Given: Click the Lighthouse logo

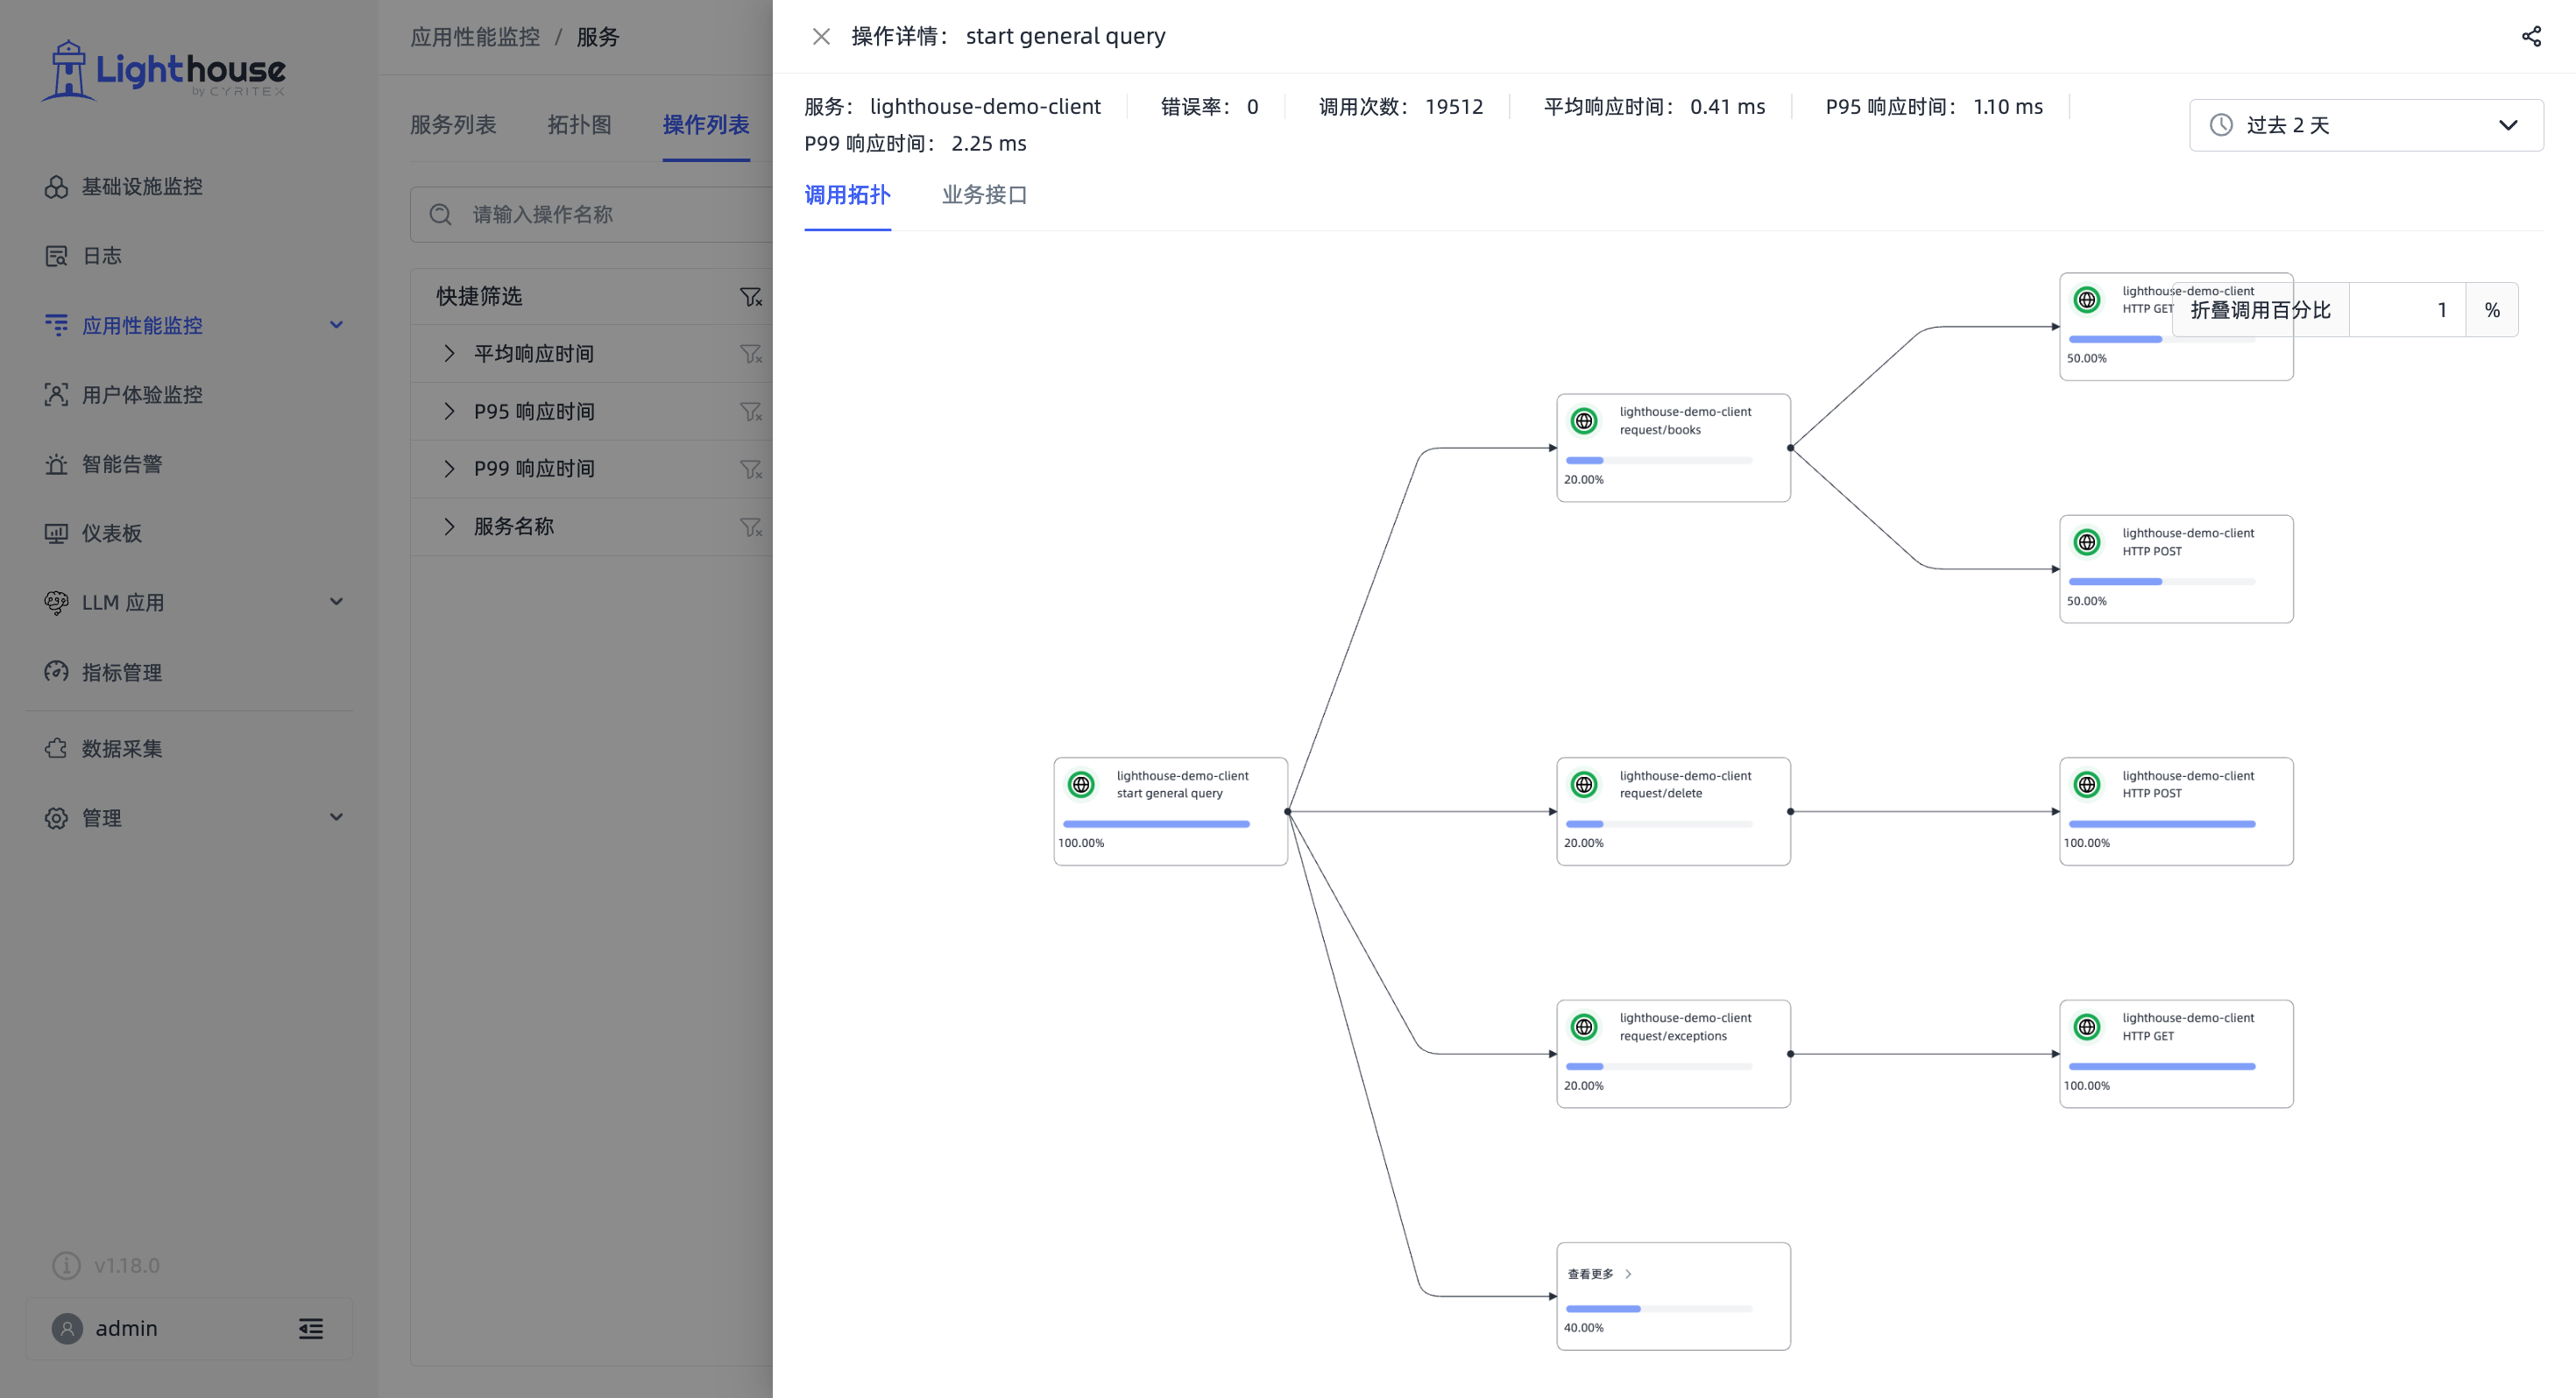Looking at the screenshot, I should pos(164,70).
